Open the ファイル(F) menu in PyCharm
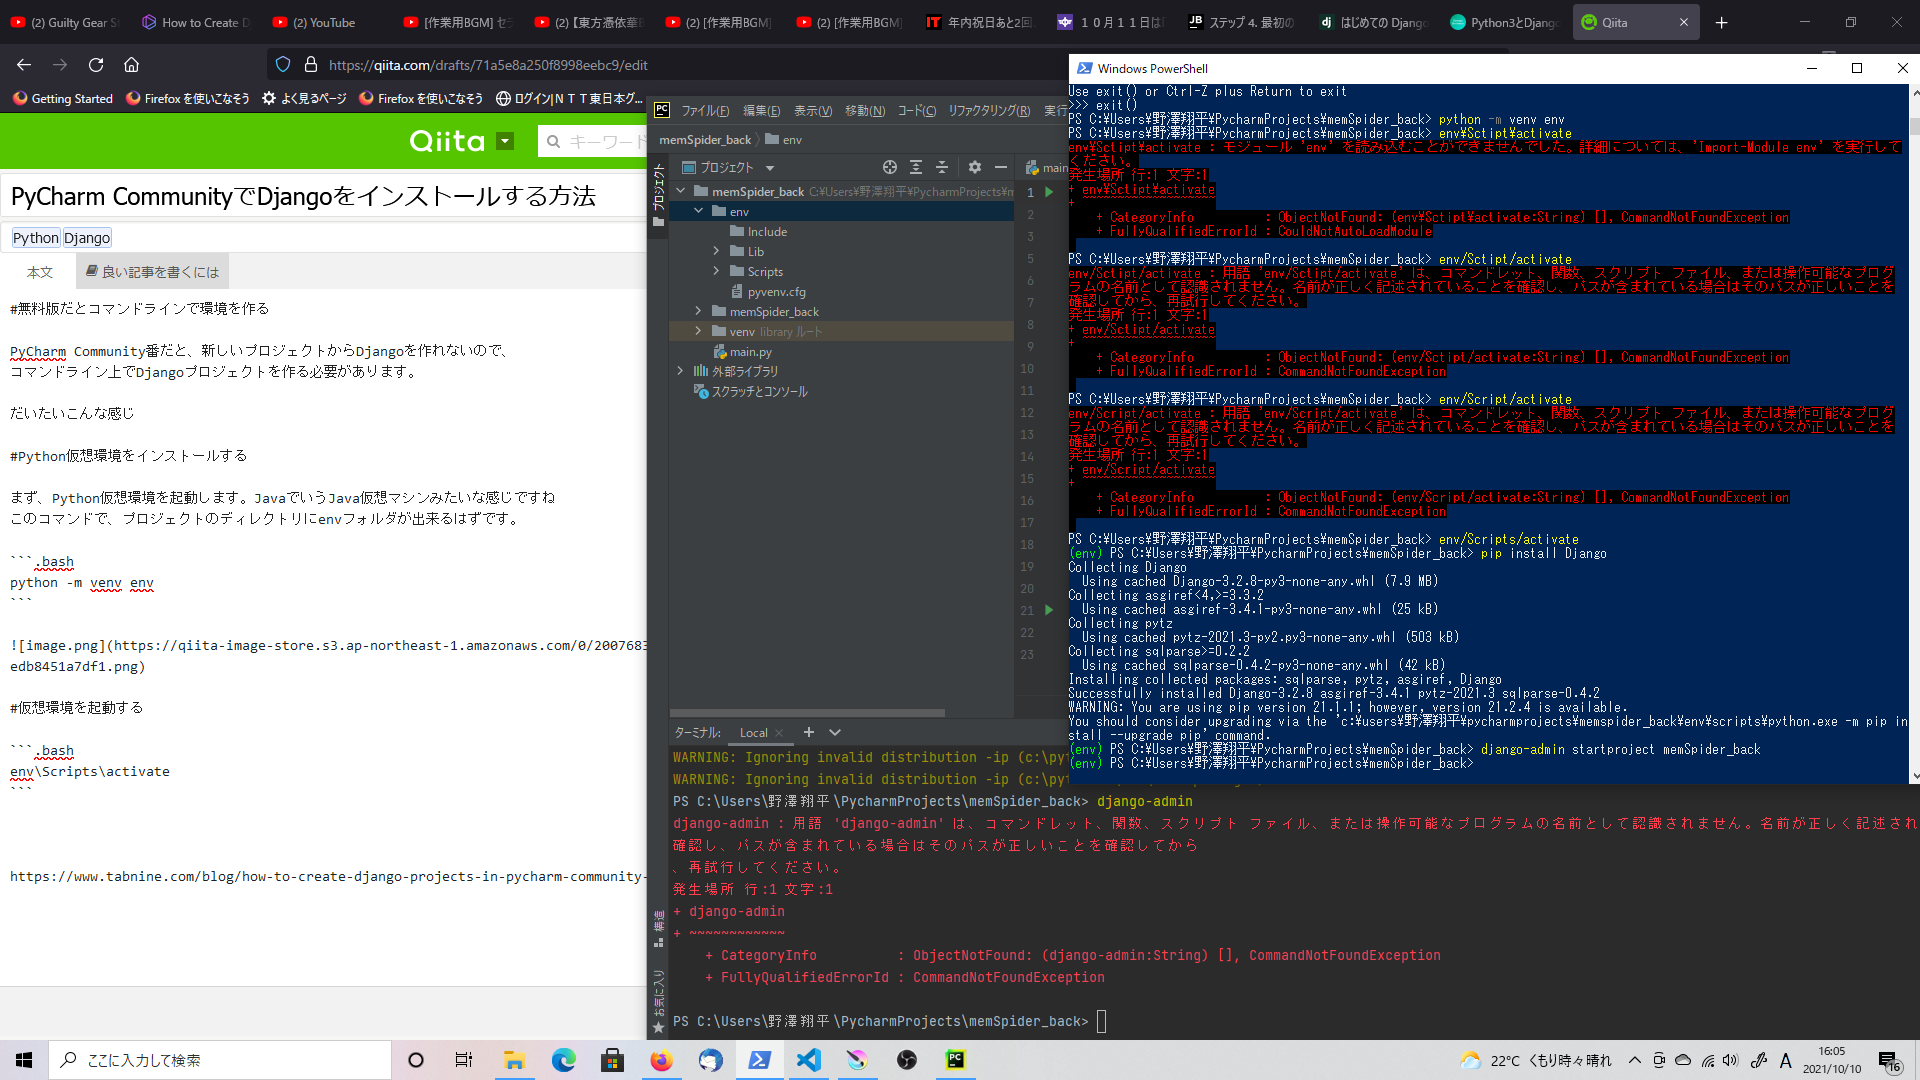The width and height of the screenshot is (1920, 1080). pos(705,111)
